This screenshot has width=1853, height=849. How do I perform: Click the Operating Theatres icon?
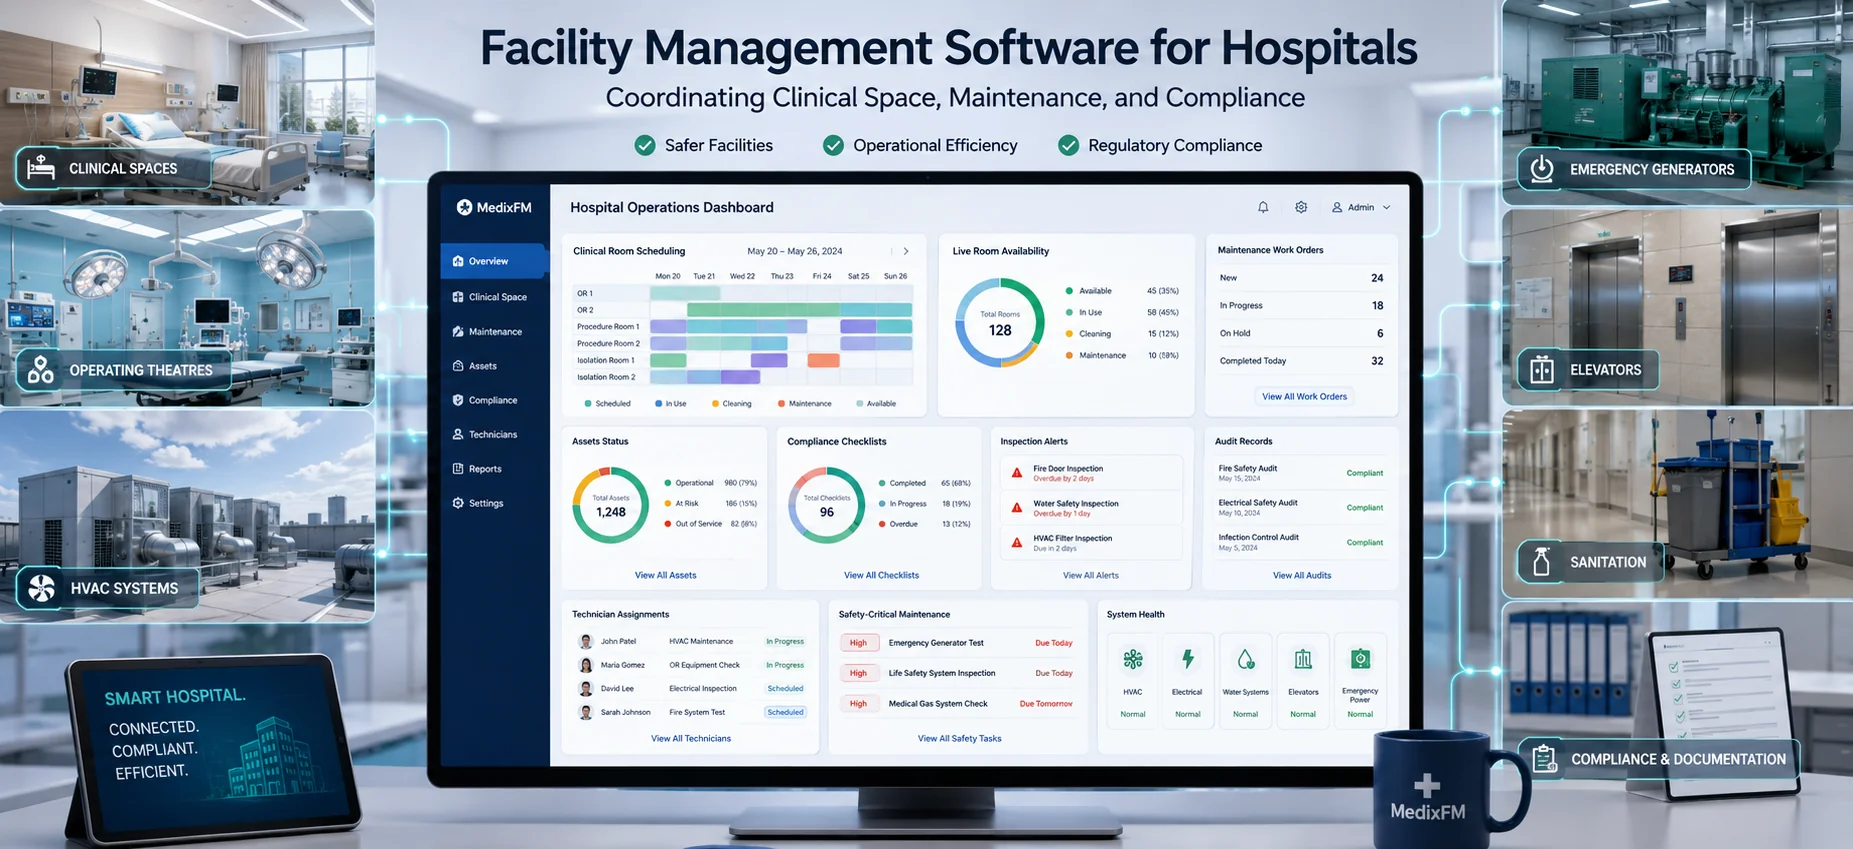pos(41,370)
